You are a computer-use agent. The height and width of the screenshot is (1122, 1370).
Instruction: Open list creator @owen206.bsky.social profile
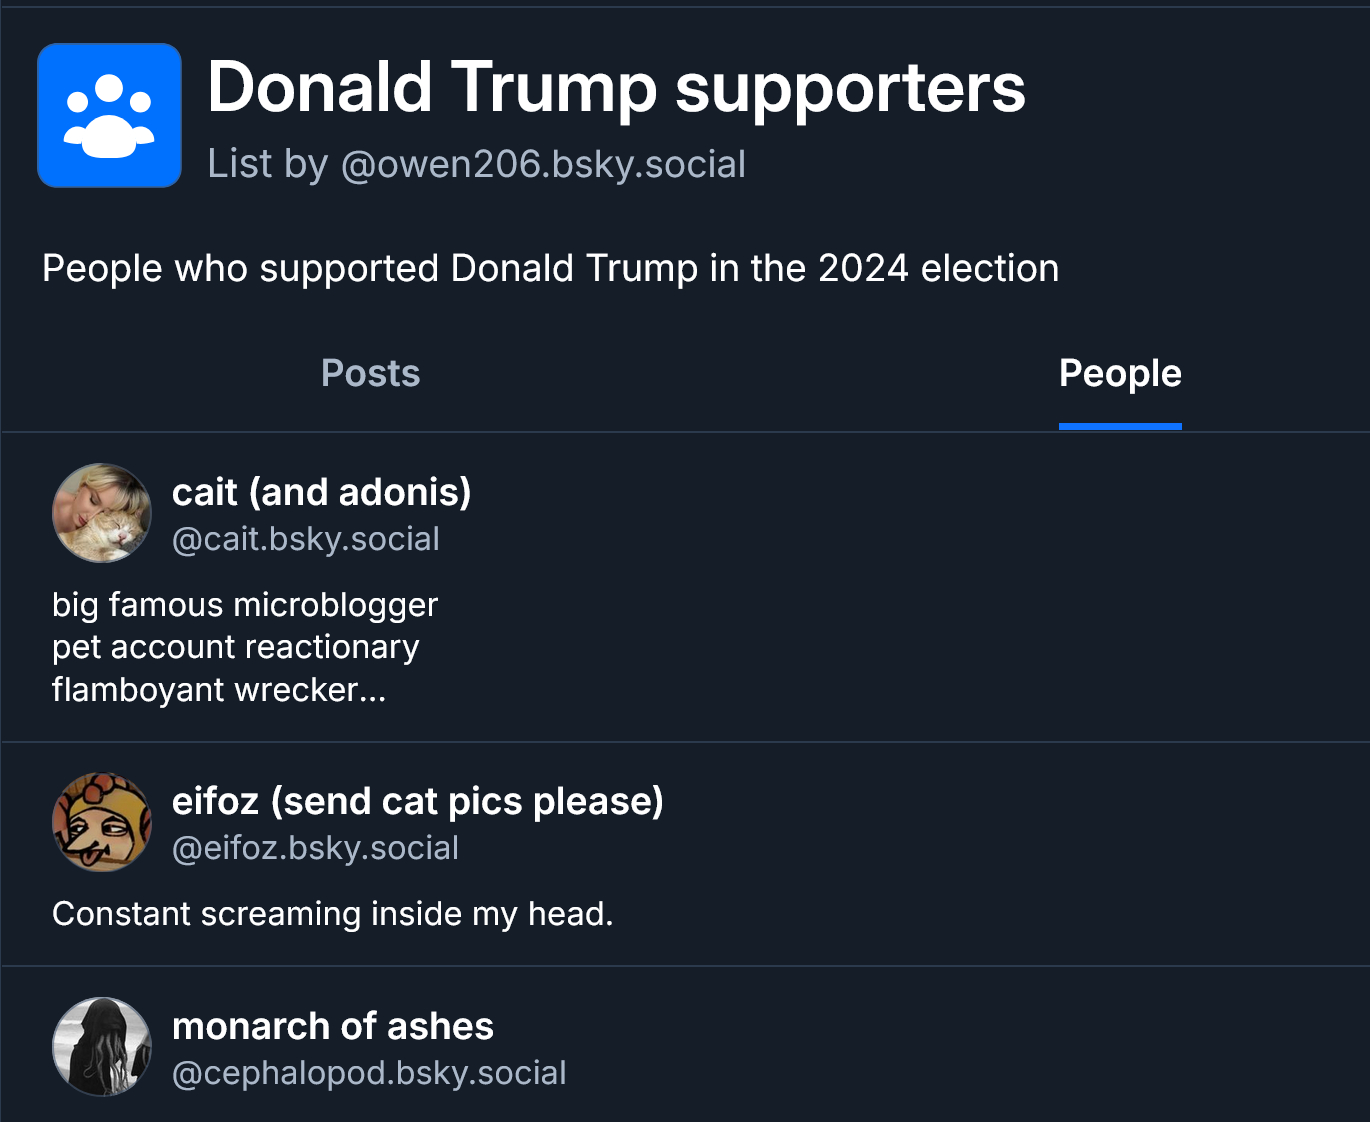[x=543, y=165]
